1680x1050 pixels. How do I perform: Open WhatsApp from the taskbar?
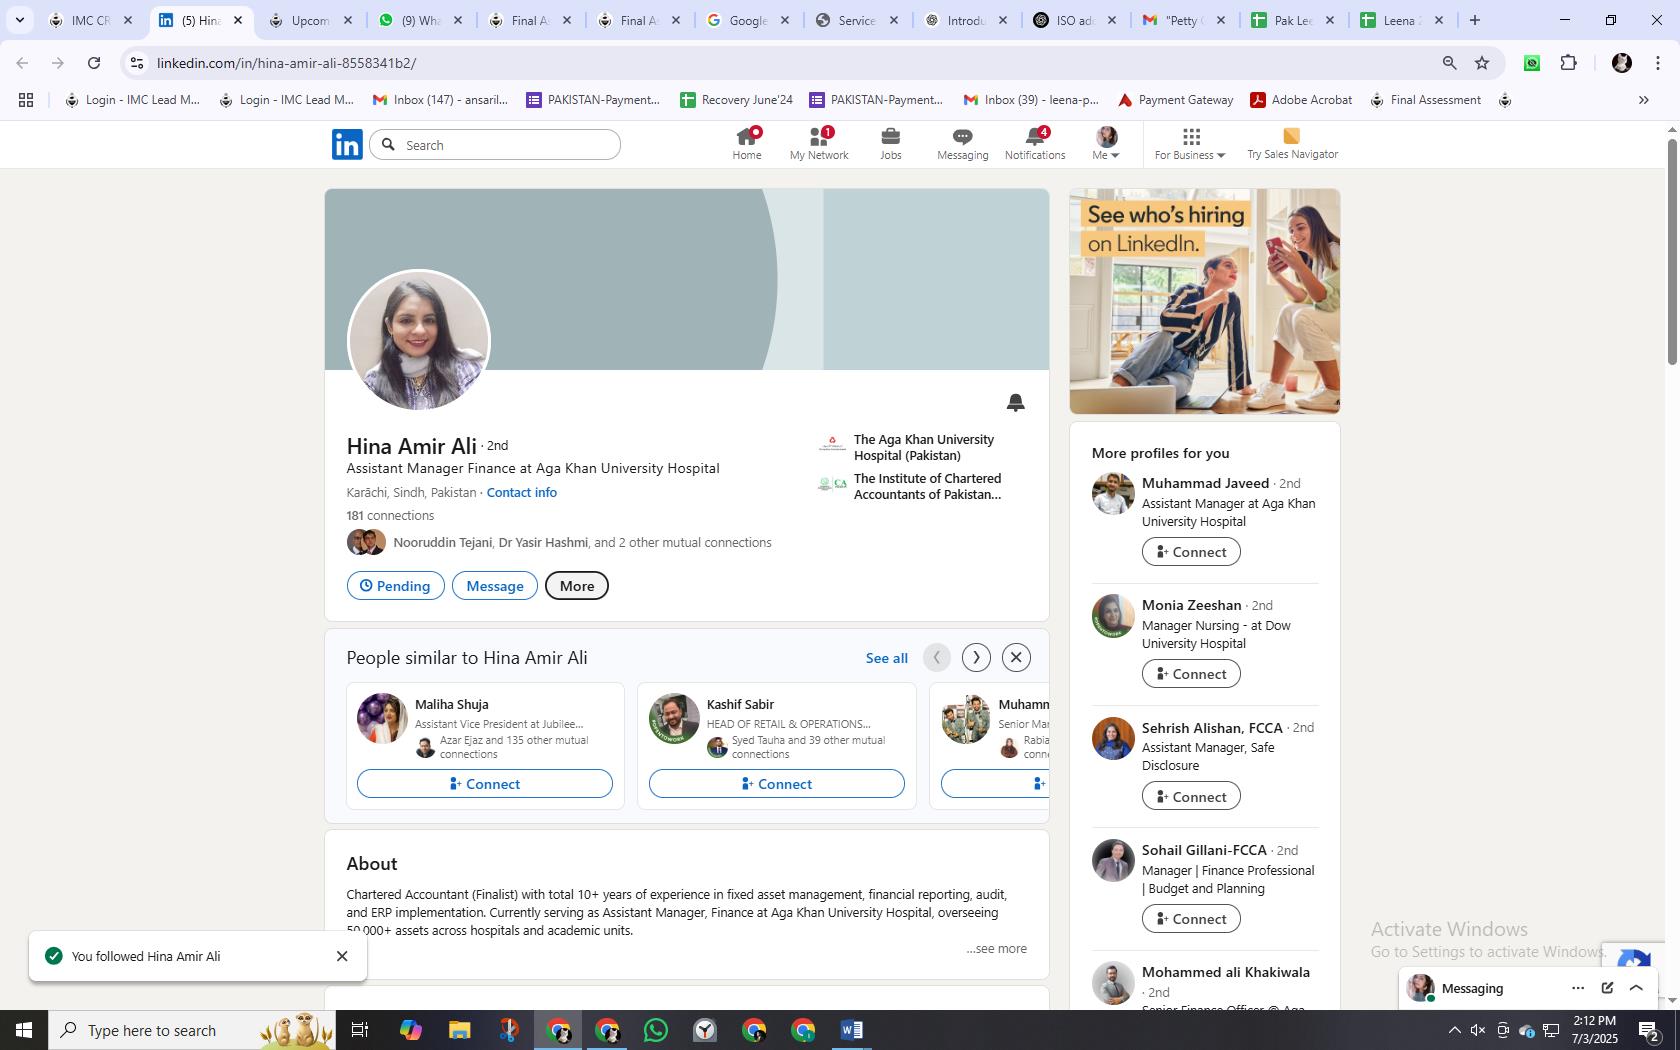tap(656, 1030)
